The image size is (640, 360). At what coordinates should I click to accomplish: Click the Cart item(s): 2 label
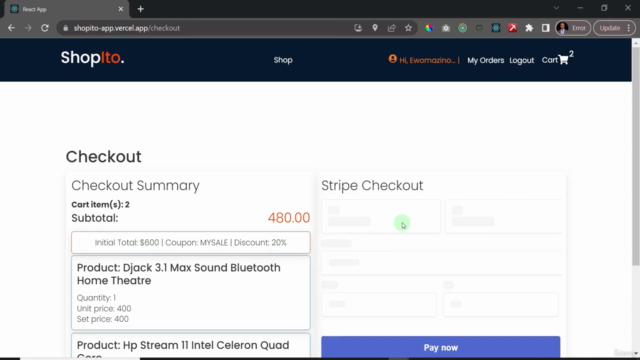coord(100,204)
